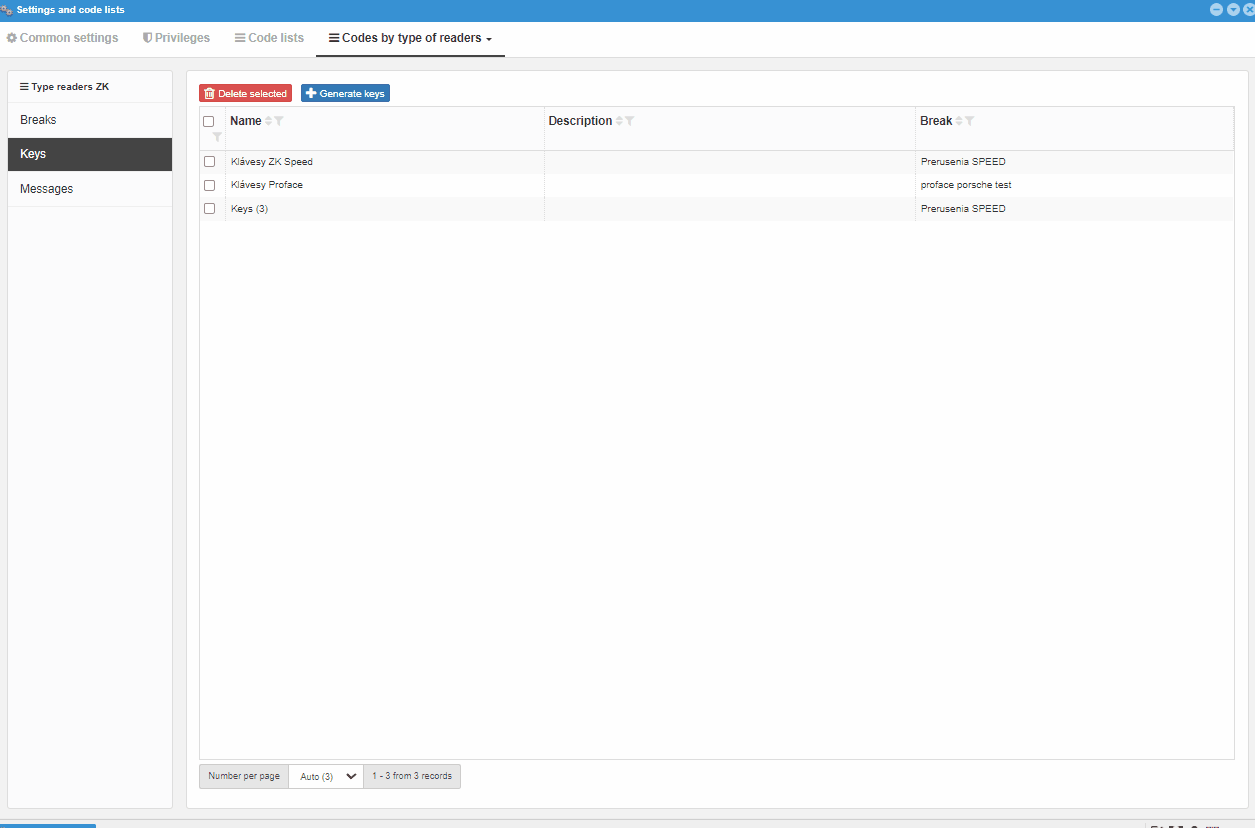Select the Klávesy Proface row checkbox
This screenshot has height=828, width=1255.
pyautogui.click(x=210, y=185)
